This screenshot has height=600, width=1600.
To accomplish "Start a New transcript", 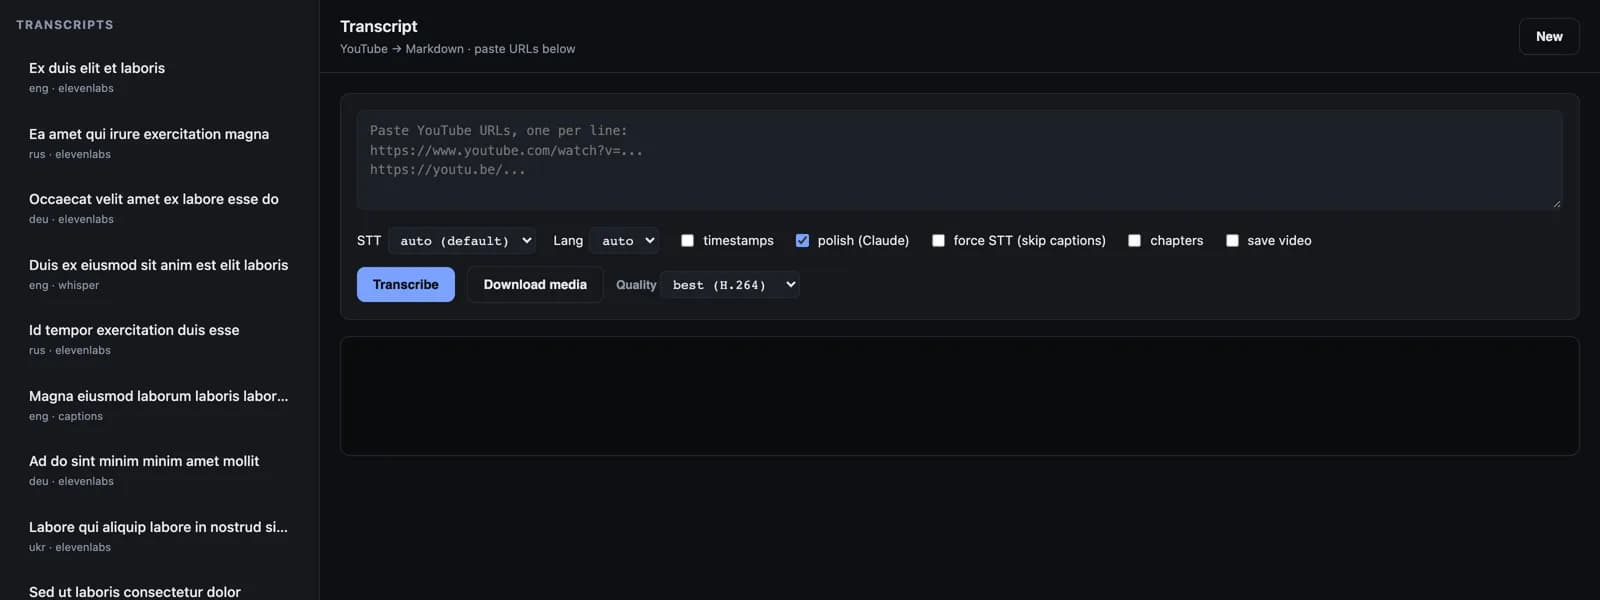I will pyautogui.click(x=1549, y=36).
